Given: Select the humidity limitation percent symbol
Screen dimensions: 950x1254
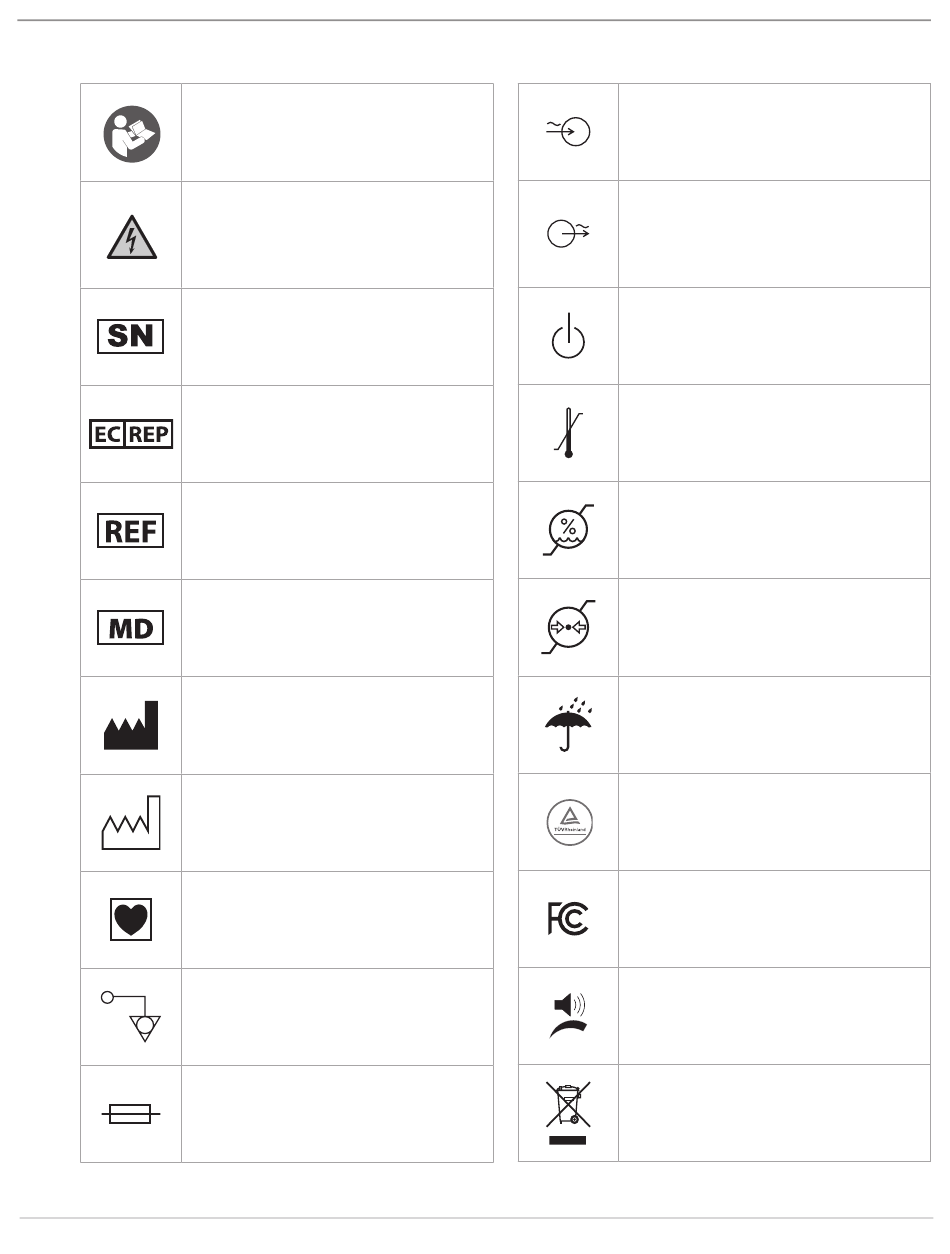Looking at the screenshot, I should point(568,530).
